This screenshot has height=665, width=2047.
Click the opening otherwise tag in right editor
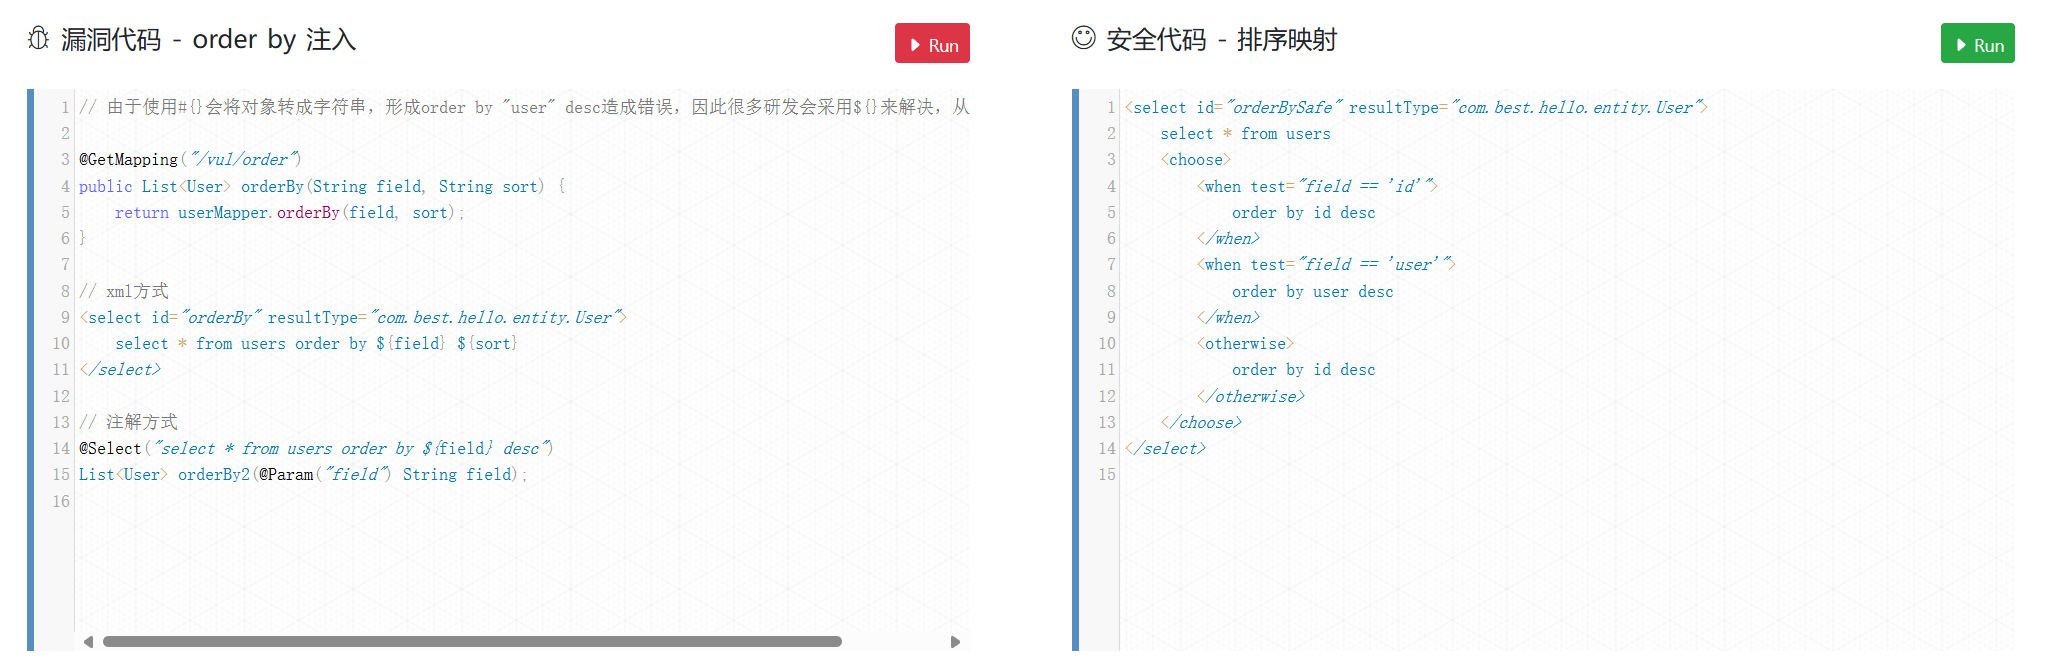coord(1245,344)
